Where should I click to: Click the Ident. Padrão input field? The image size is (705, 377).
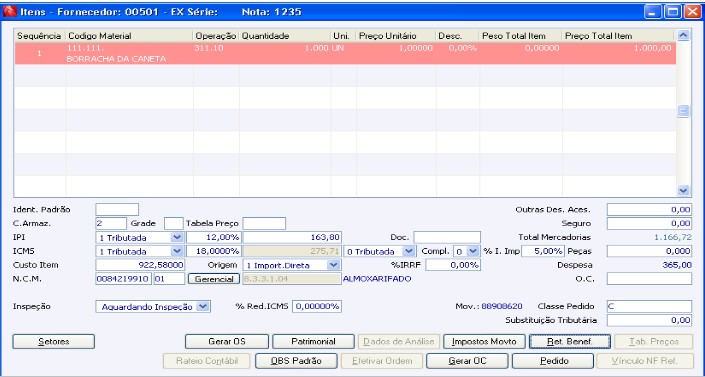pyautogui.click(x=117, y=209)
